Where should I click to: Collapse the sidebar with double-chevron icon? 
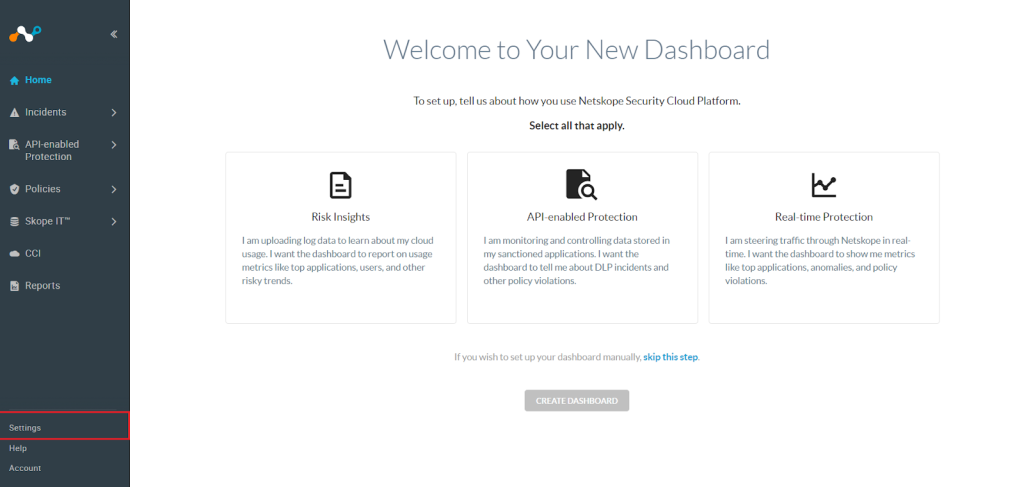114,34
